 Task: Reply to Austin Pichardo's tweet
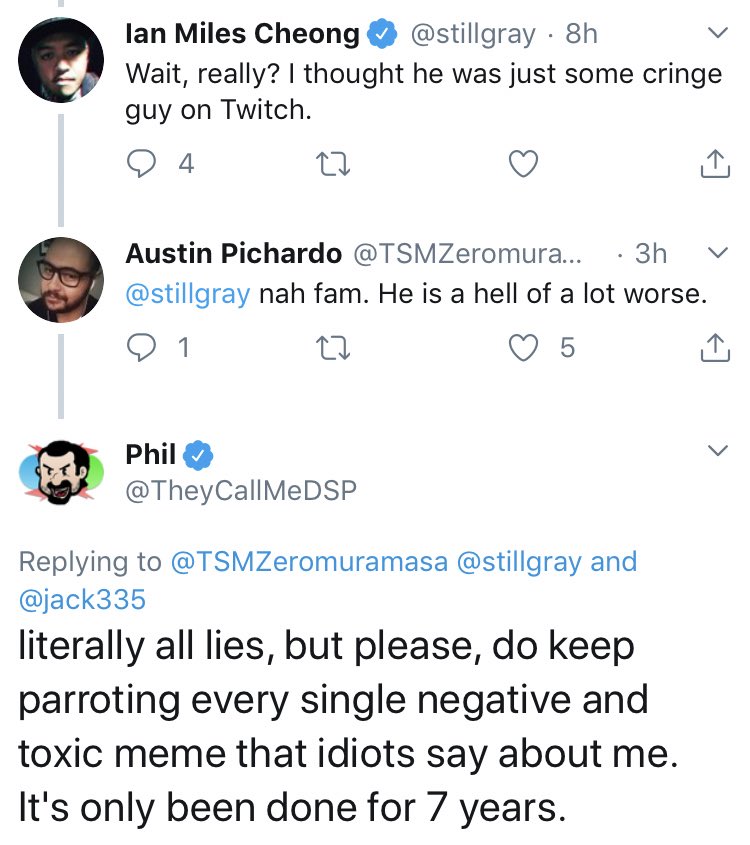(142, 347)
